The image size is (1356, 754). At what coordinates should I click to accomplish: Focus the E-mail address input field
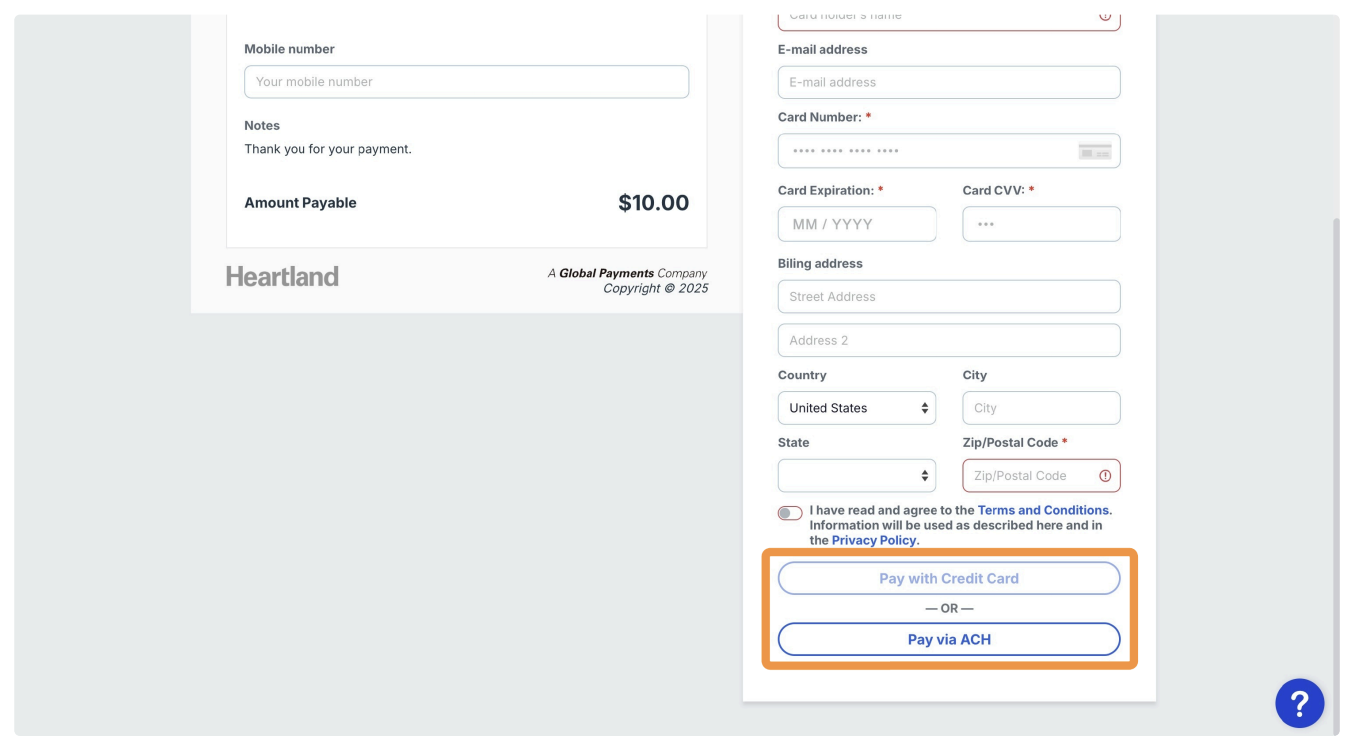coord(948,82)
